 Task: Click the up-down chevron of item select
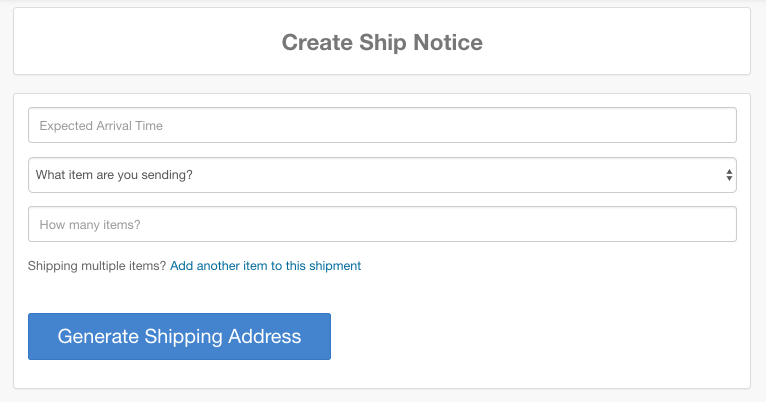(x=729, y=175)
